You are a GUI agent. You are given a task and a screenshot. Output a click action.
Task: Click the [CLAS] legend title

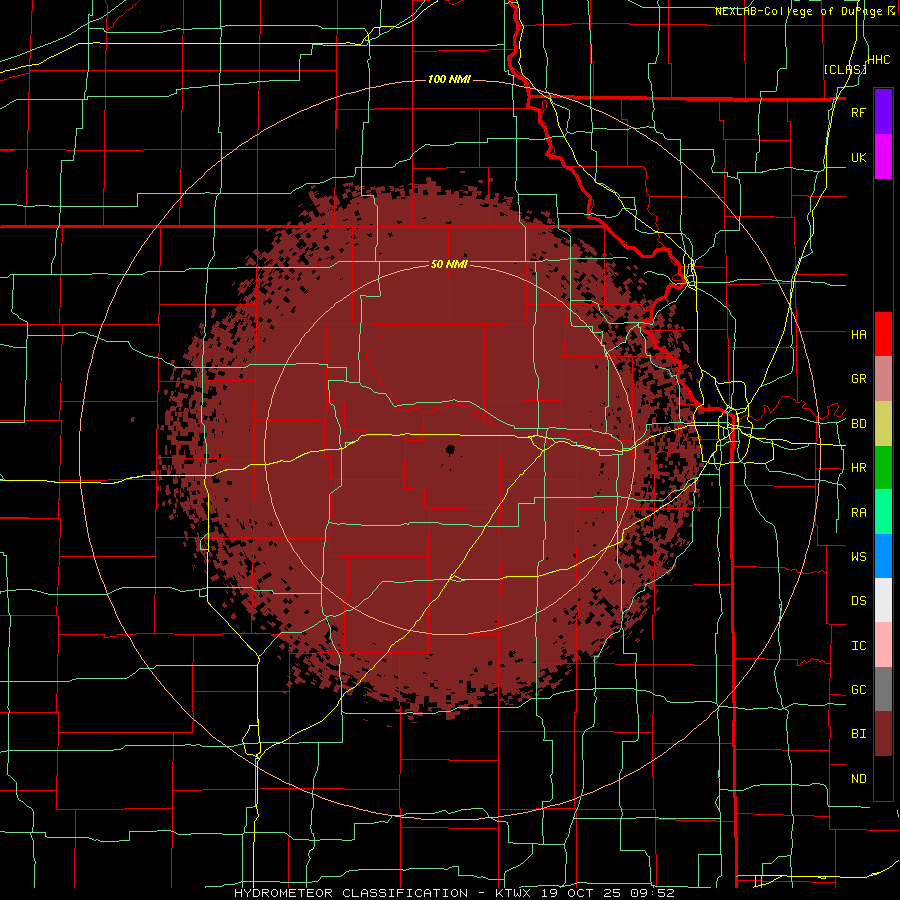click(x=845, y=69)
